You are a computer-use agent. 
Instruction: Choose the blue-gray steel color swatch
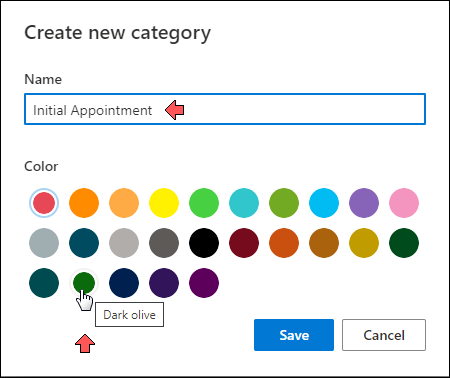44,243
